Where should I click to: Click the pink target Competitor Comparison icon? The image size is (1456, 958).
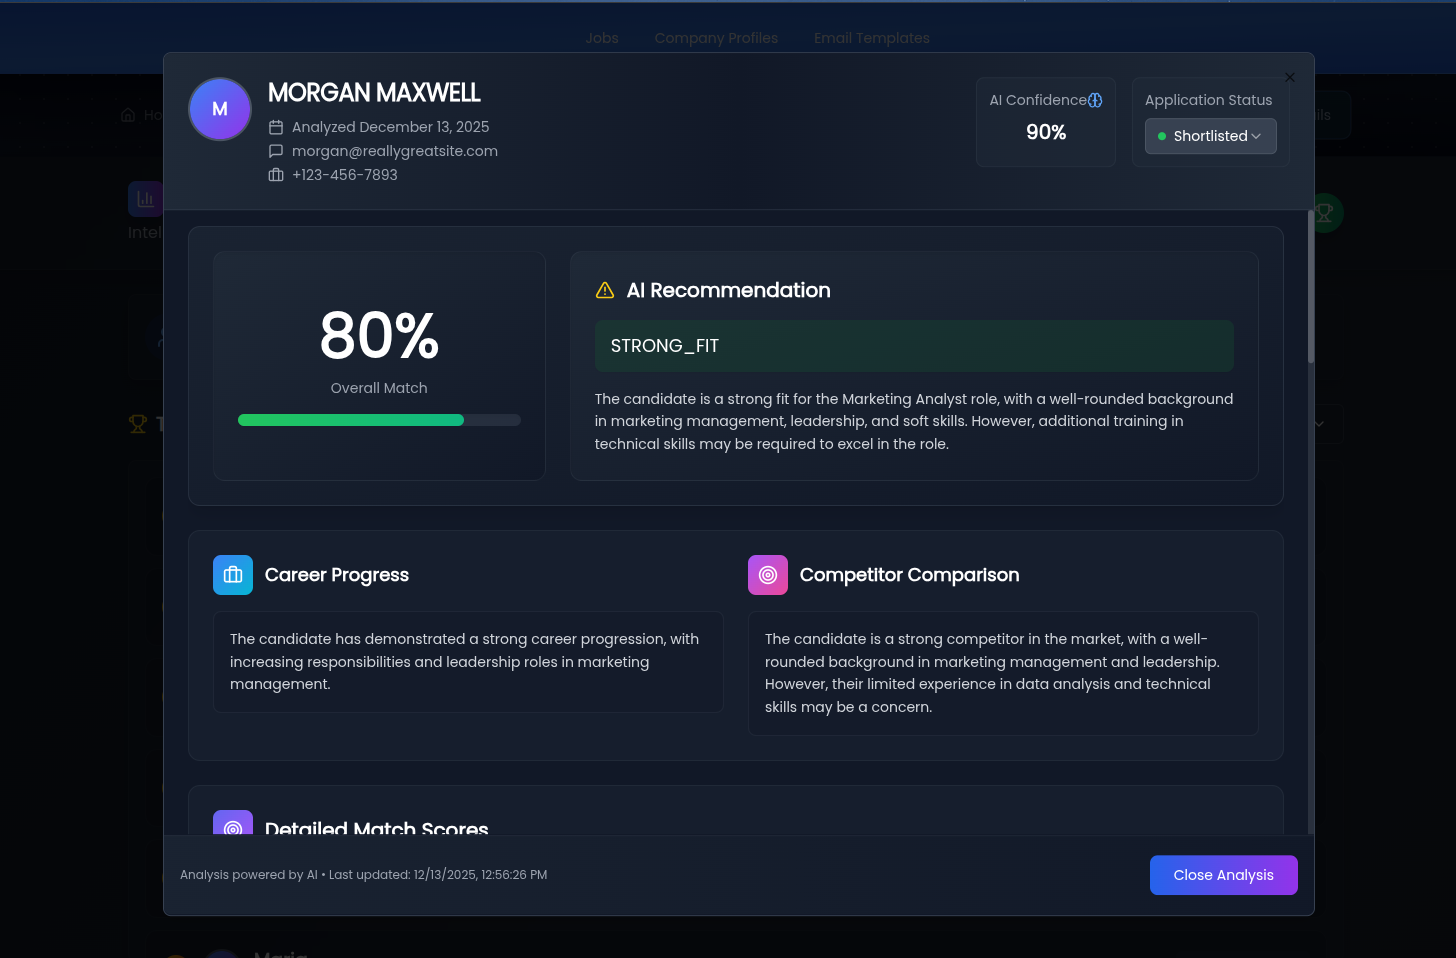pos(768,575)
